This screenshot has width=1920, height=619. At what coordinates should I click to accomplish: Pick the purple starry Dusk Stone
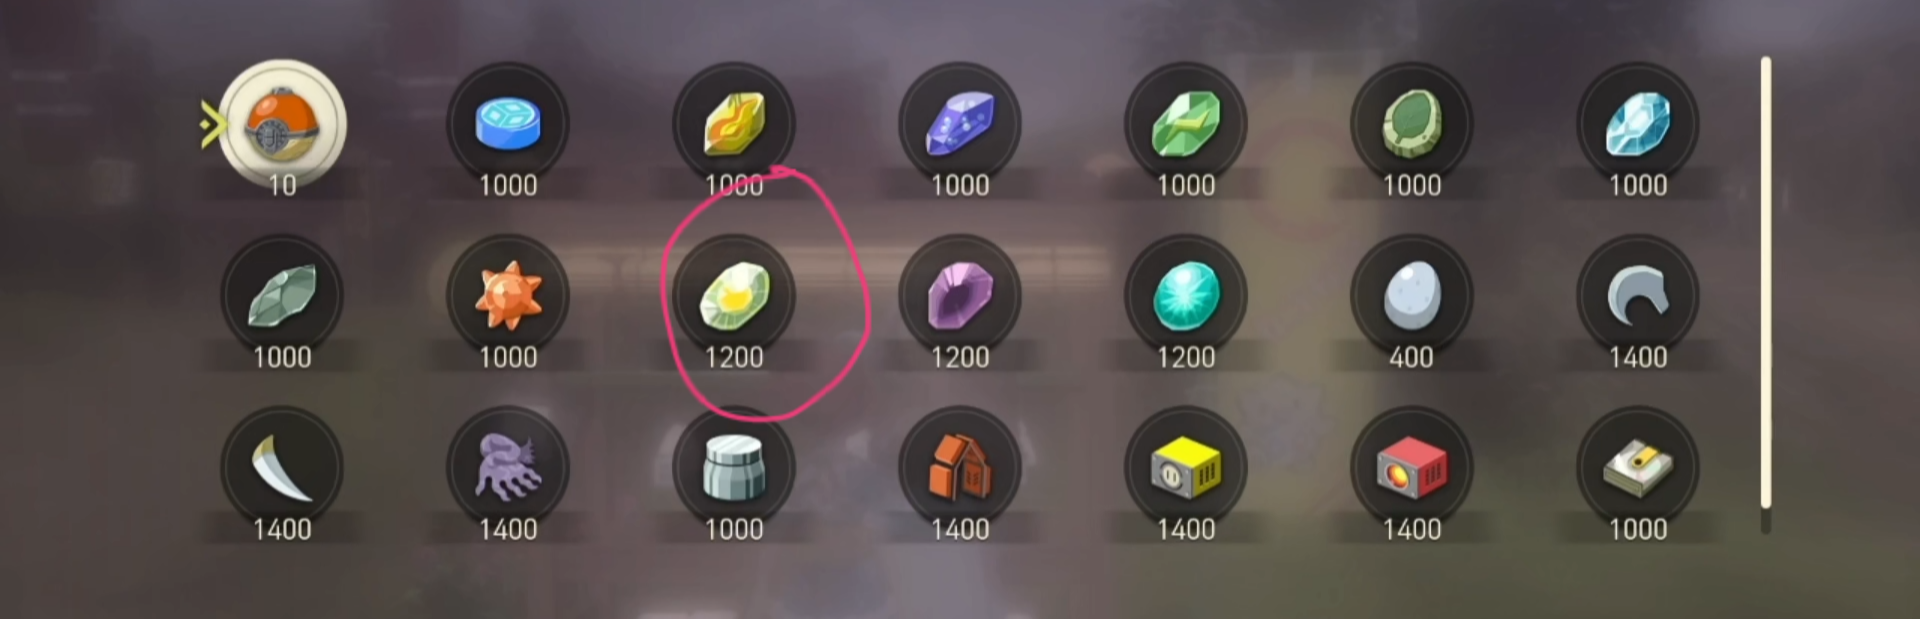coord(960,124)
